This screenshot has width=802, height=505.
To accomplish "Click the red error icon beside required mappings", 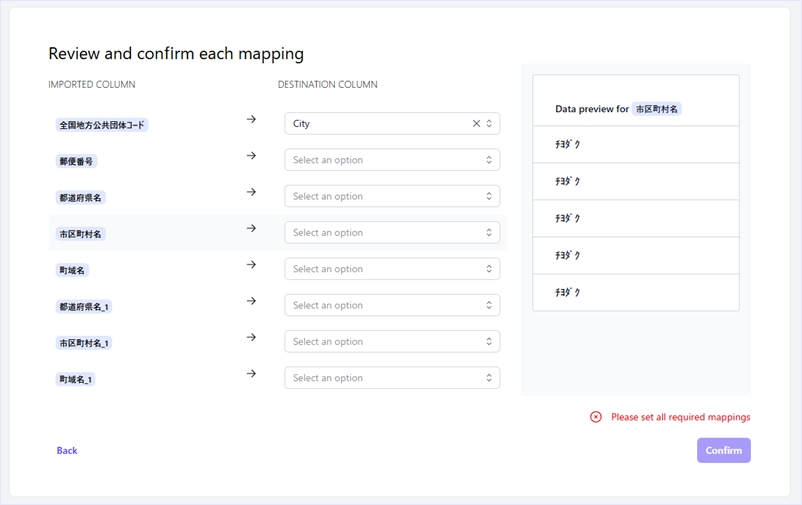I will [x=596, y=417].
